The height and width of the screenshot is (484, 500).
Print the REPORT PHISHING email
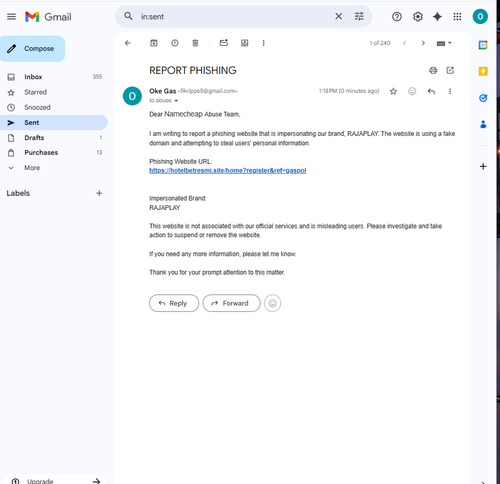pyautogui.click(x=433, y=70)
